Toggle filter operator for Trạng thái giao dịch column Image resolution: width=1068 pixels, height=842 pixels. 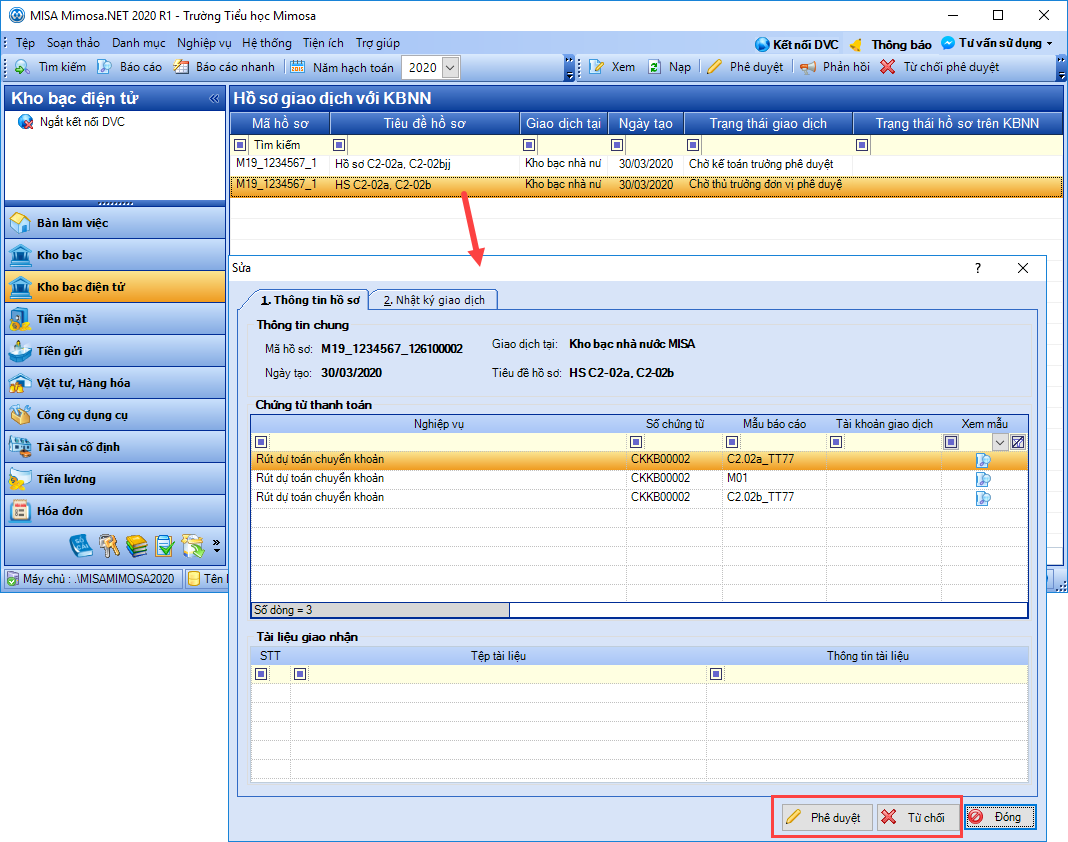coord(693,145)
